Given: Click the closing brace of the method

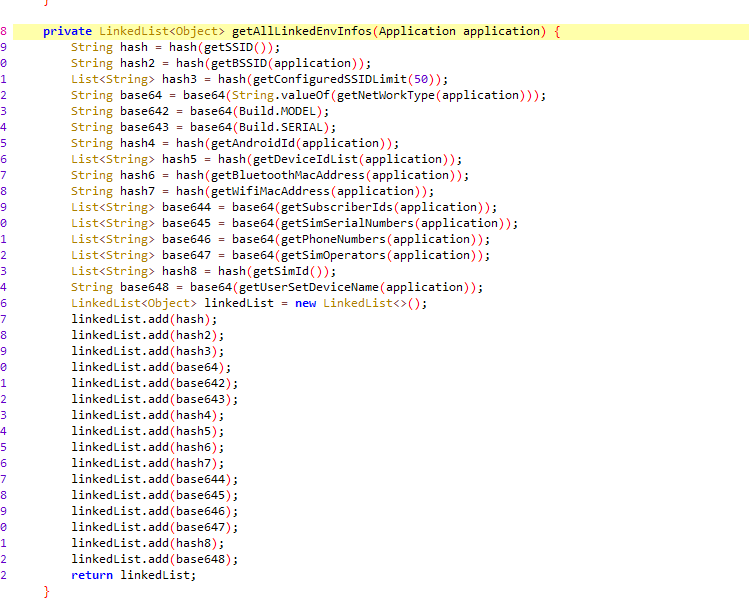Looking at the screenshot, I should [46, 592].
